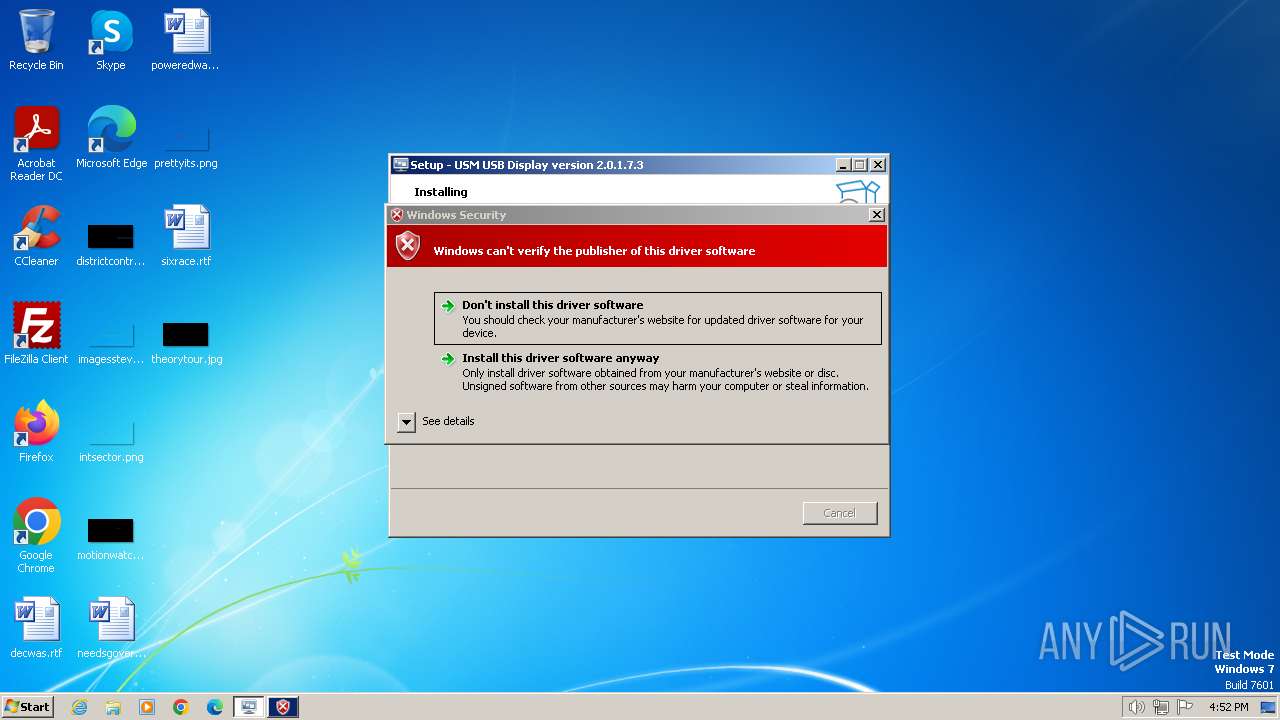Open Internet Explorer in the taskbar

coord(80,707)
